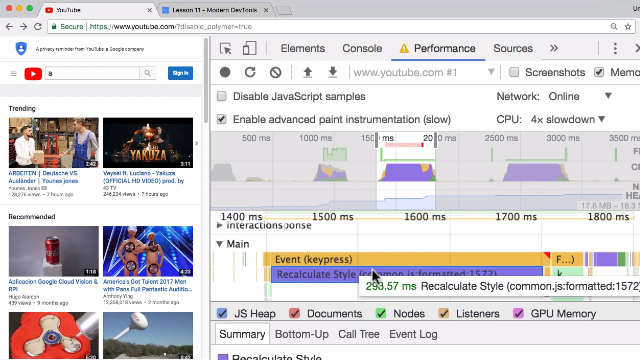Click the green Secure lock icon
Screen dimensions: 640x360
pos(54,27)
